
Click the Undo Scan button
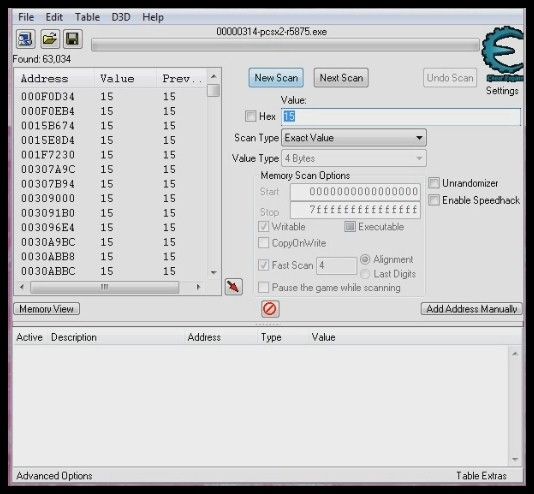(450, 78)
